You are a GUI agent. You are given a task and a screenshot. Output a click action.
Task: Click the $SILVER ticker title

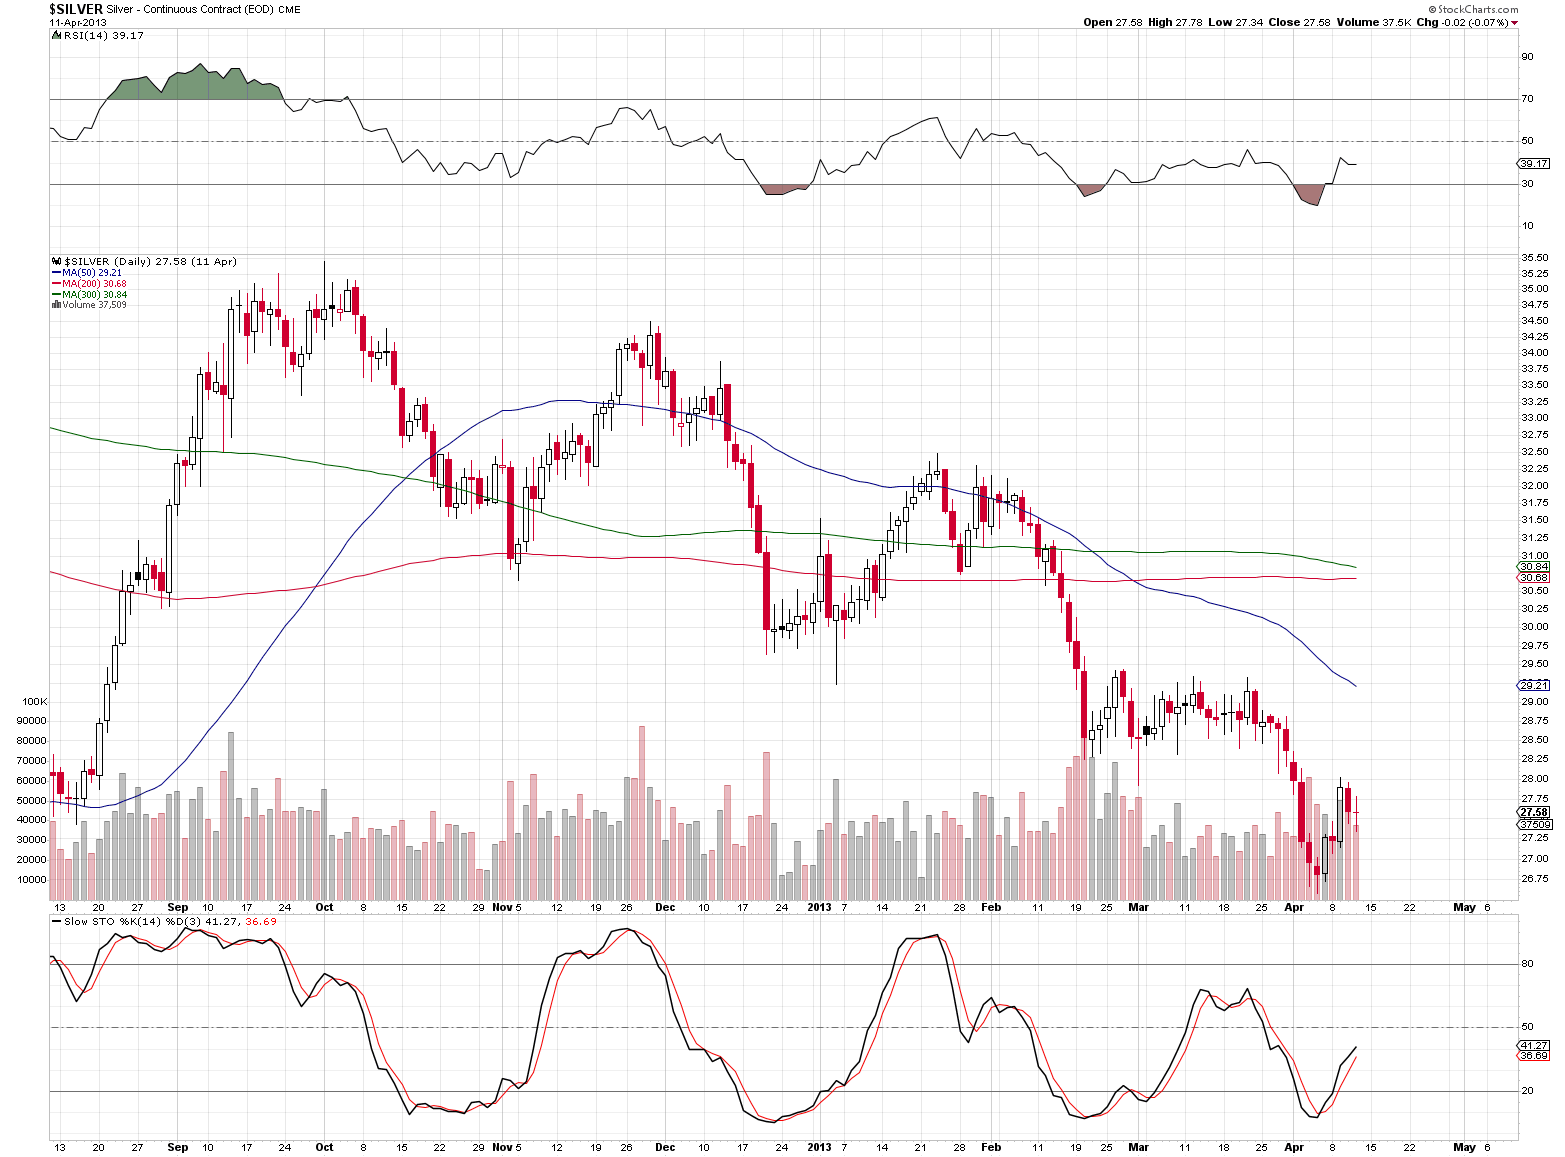coord(76,9)
